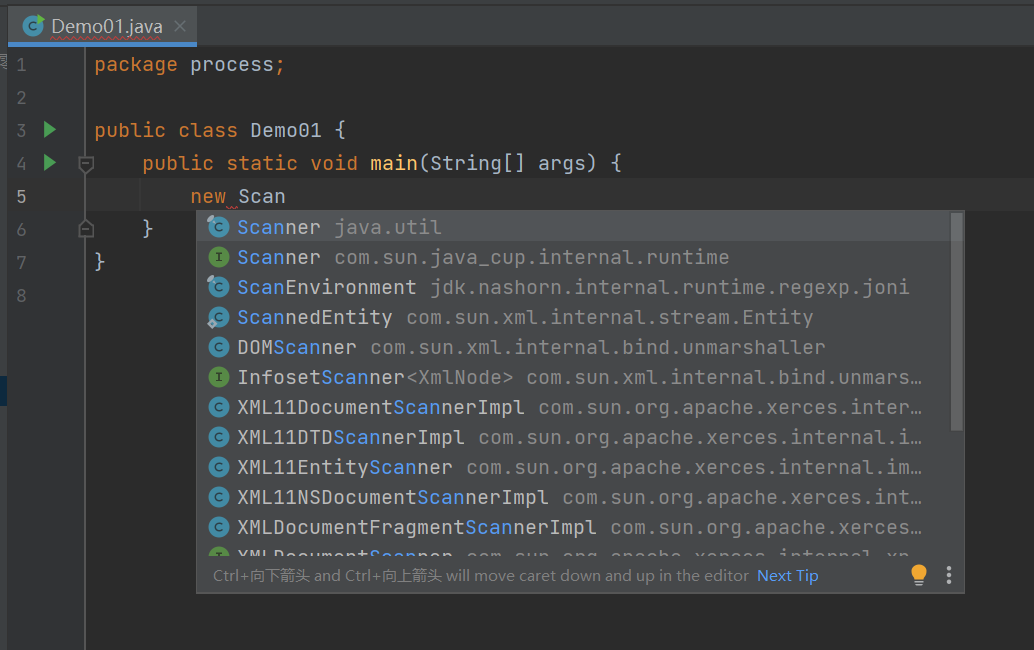Click fold end marker at closing brace
Screen dimensions: 1034x650
coord(86,229)
